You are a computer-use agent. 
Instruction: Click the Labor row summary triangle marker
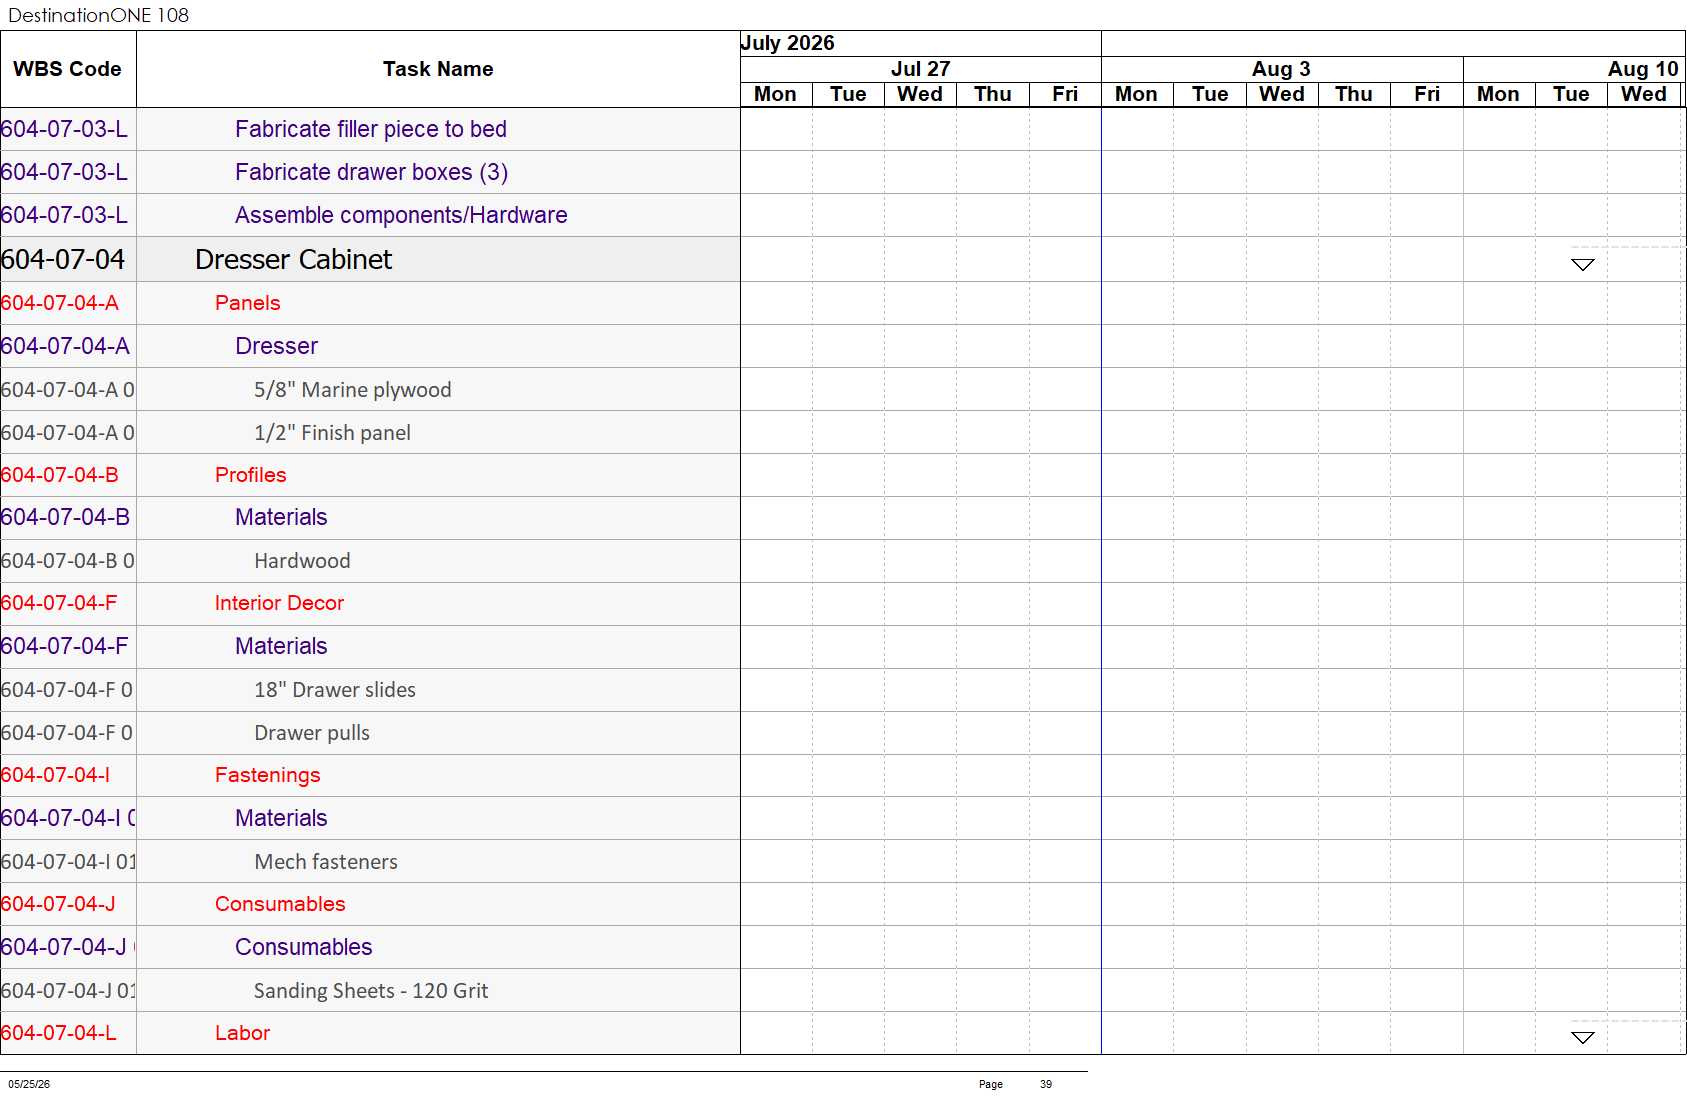tap(1582, 1038)
